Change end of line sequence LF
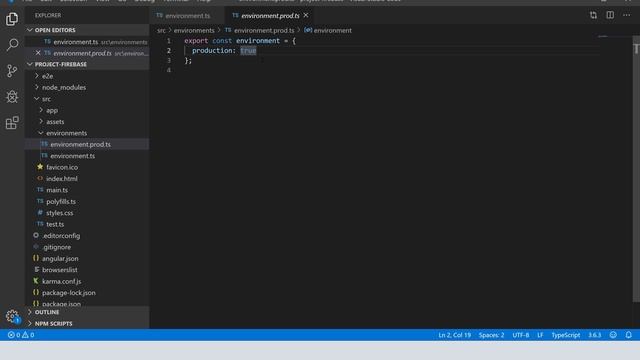The height and width of the screenshot is (360, 640). point(540,335)
